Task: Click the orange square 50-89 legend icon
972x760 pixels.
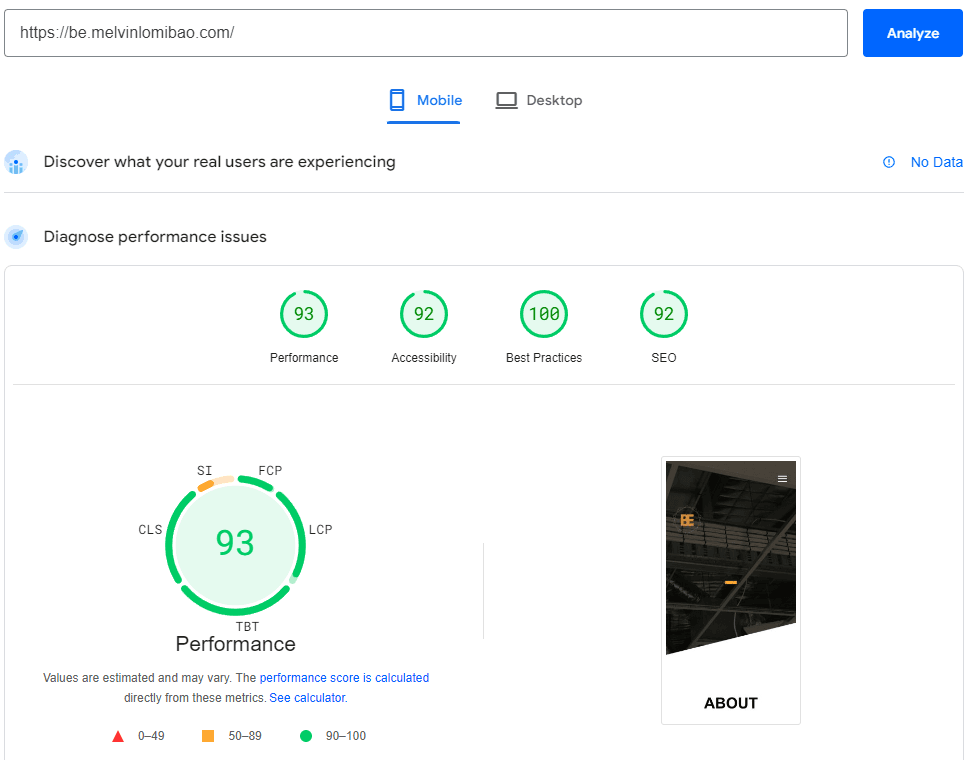Action: (208, 735)
